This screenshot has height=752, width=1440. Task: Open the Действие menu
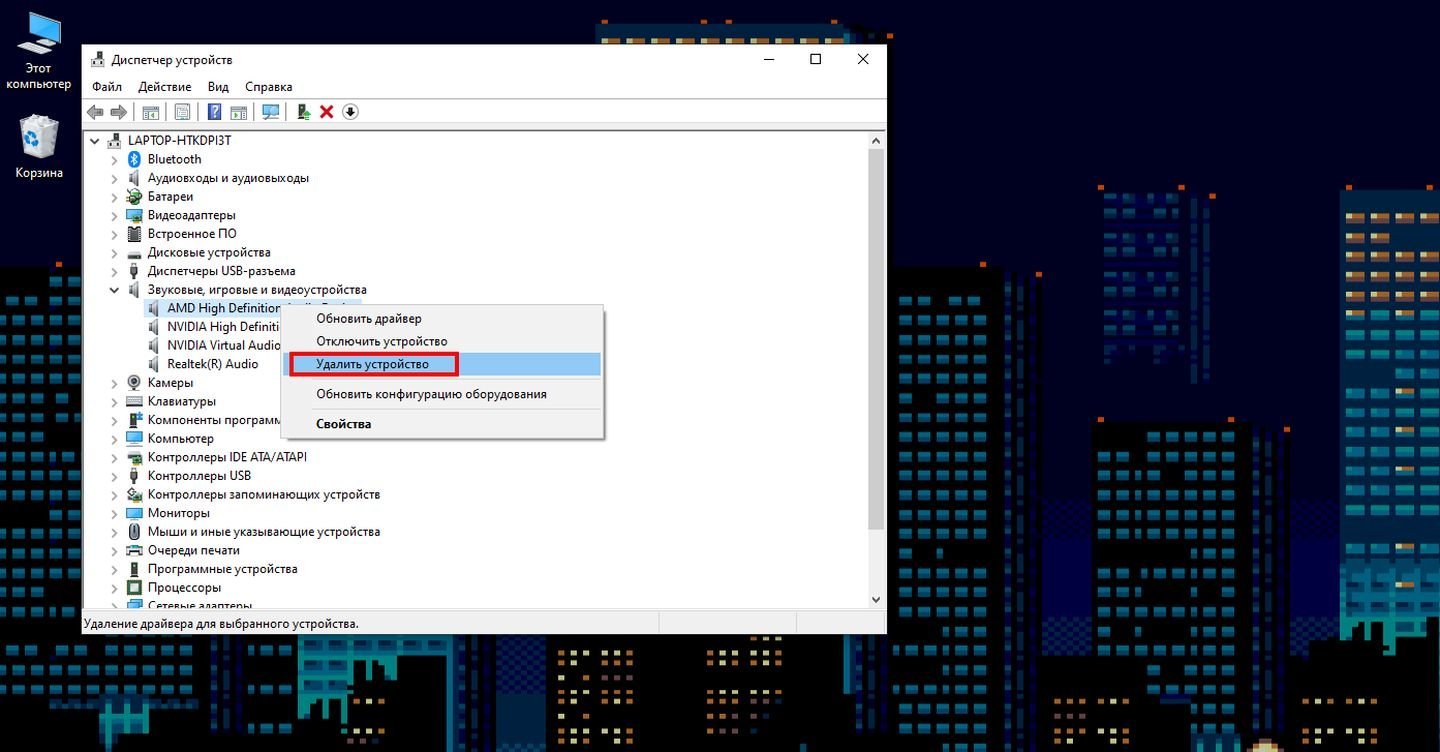pyautogui.click(x=165, y=87)
